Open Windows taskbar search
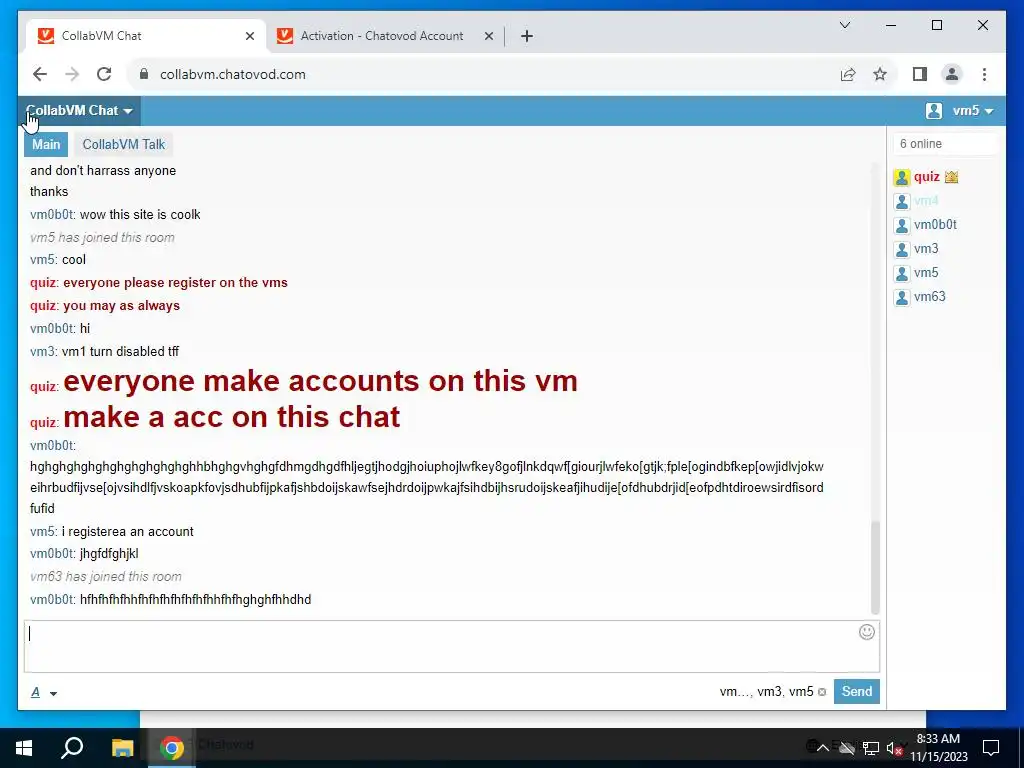 point(72,748)
